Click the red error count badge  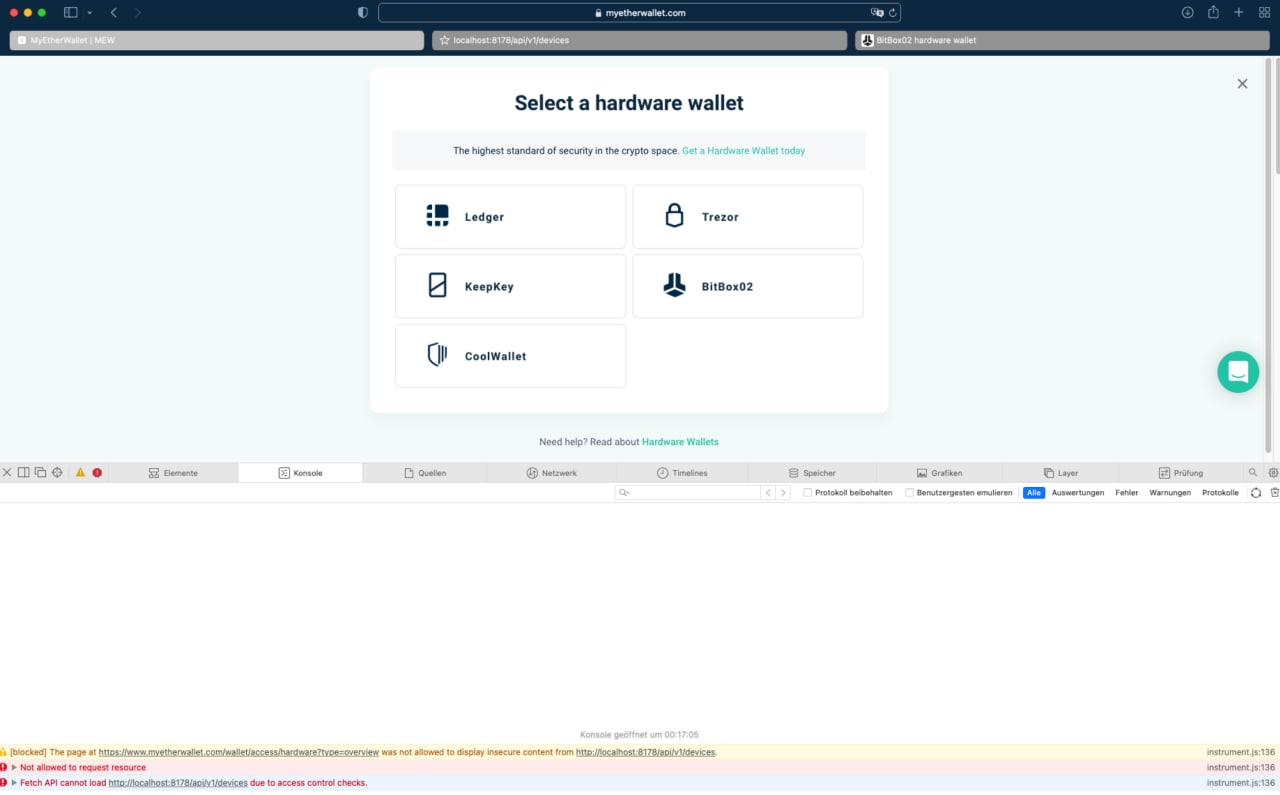[x=97, y=472]
